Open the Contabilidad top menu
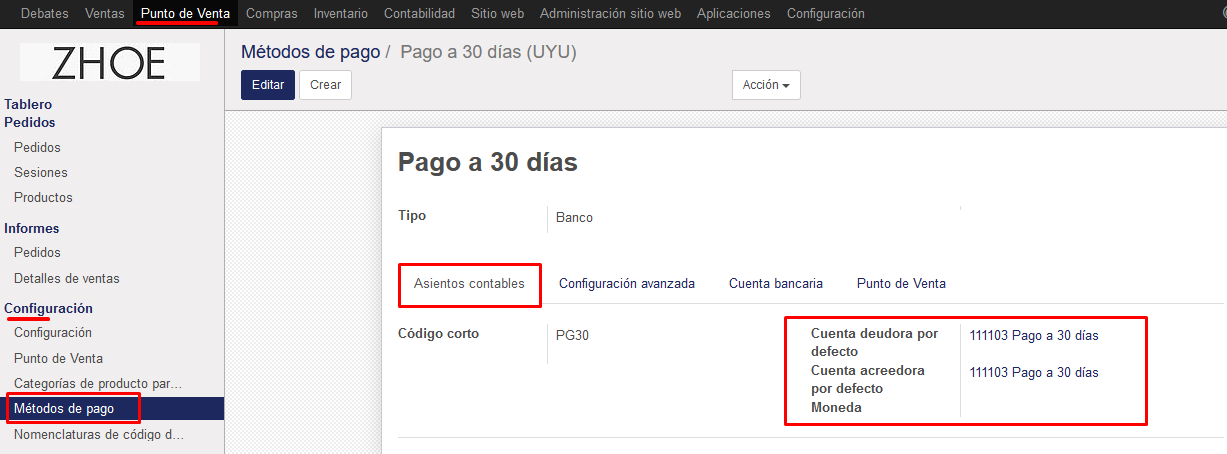The image size is (1227, 454). click(419, 13)
